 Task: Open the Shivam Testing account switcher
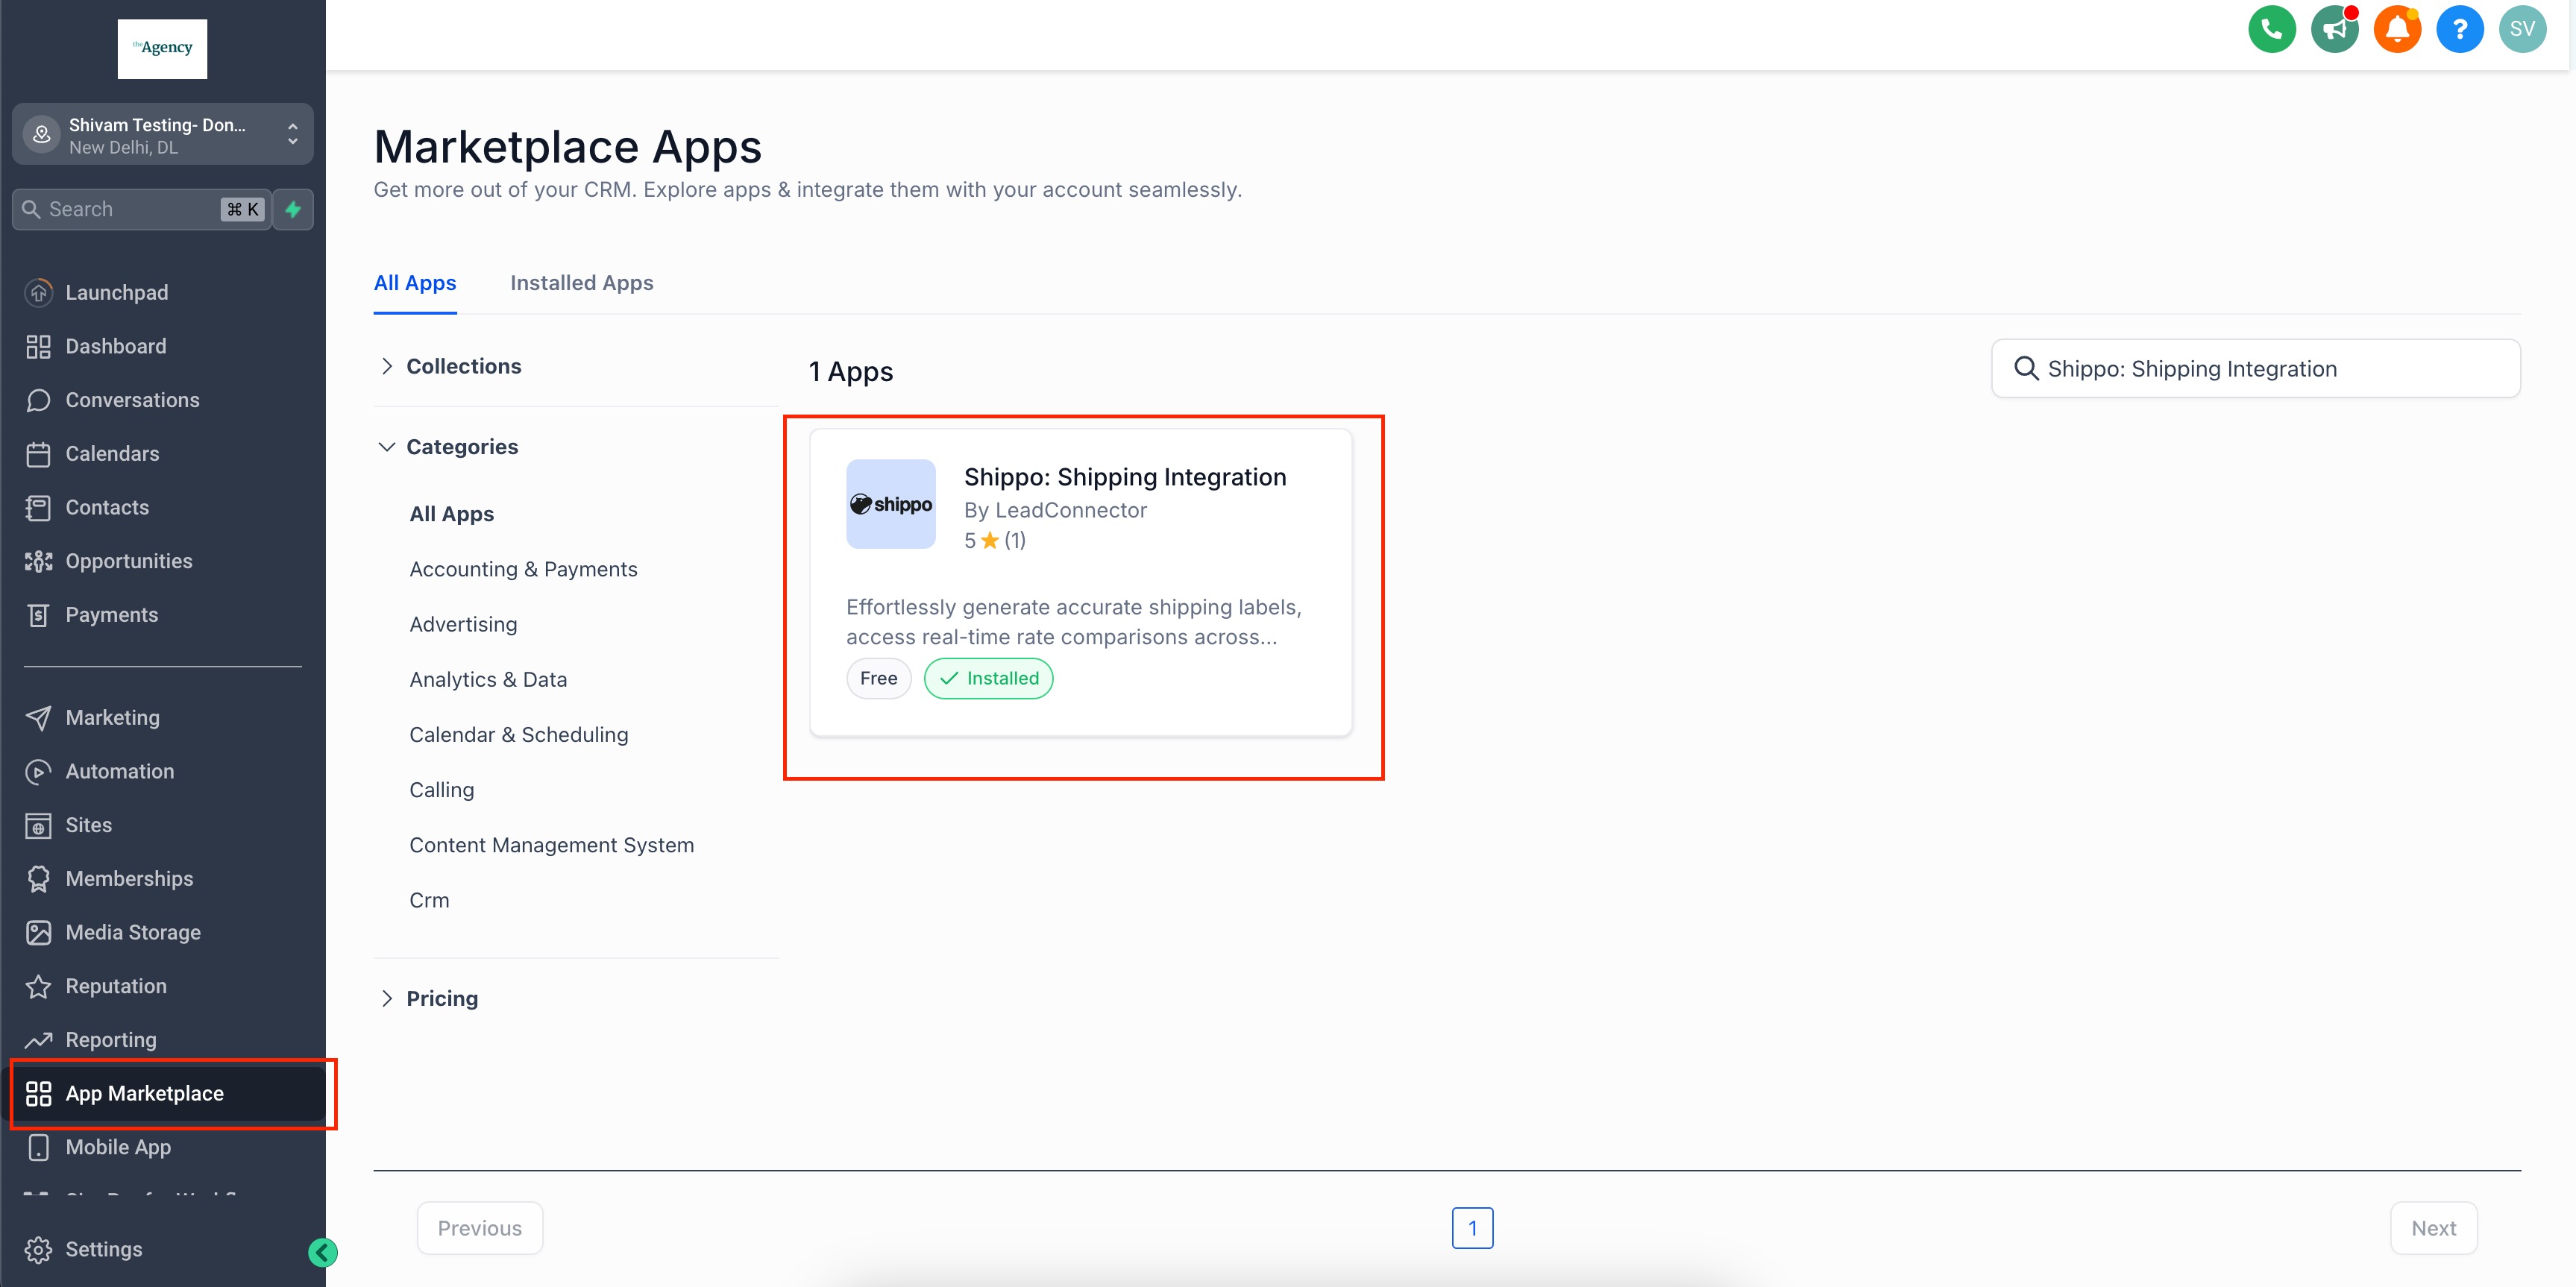pos(162,134)
